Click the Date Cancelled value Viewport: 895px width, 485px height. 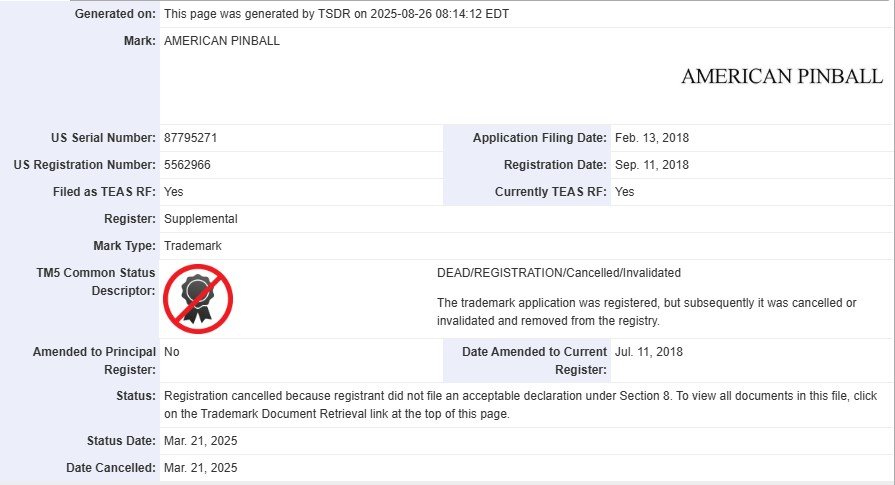200,468
